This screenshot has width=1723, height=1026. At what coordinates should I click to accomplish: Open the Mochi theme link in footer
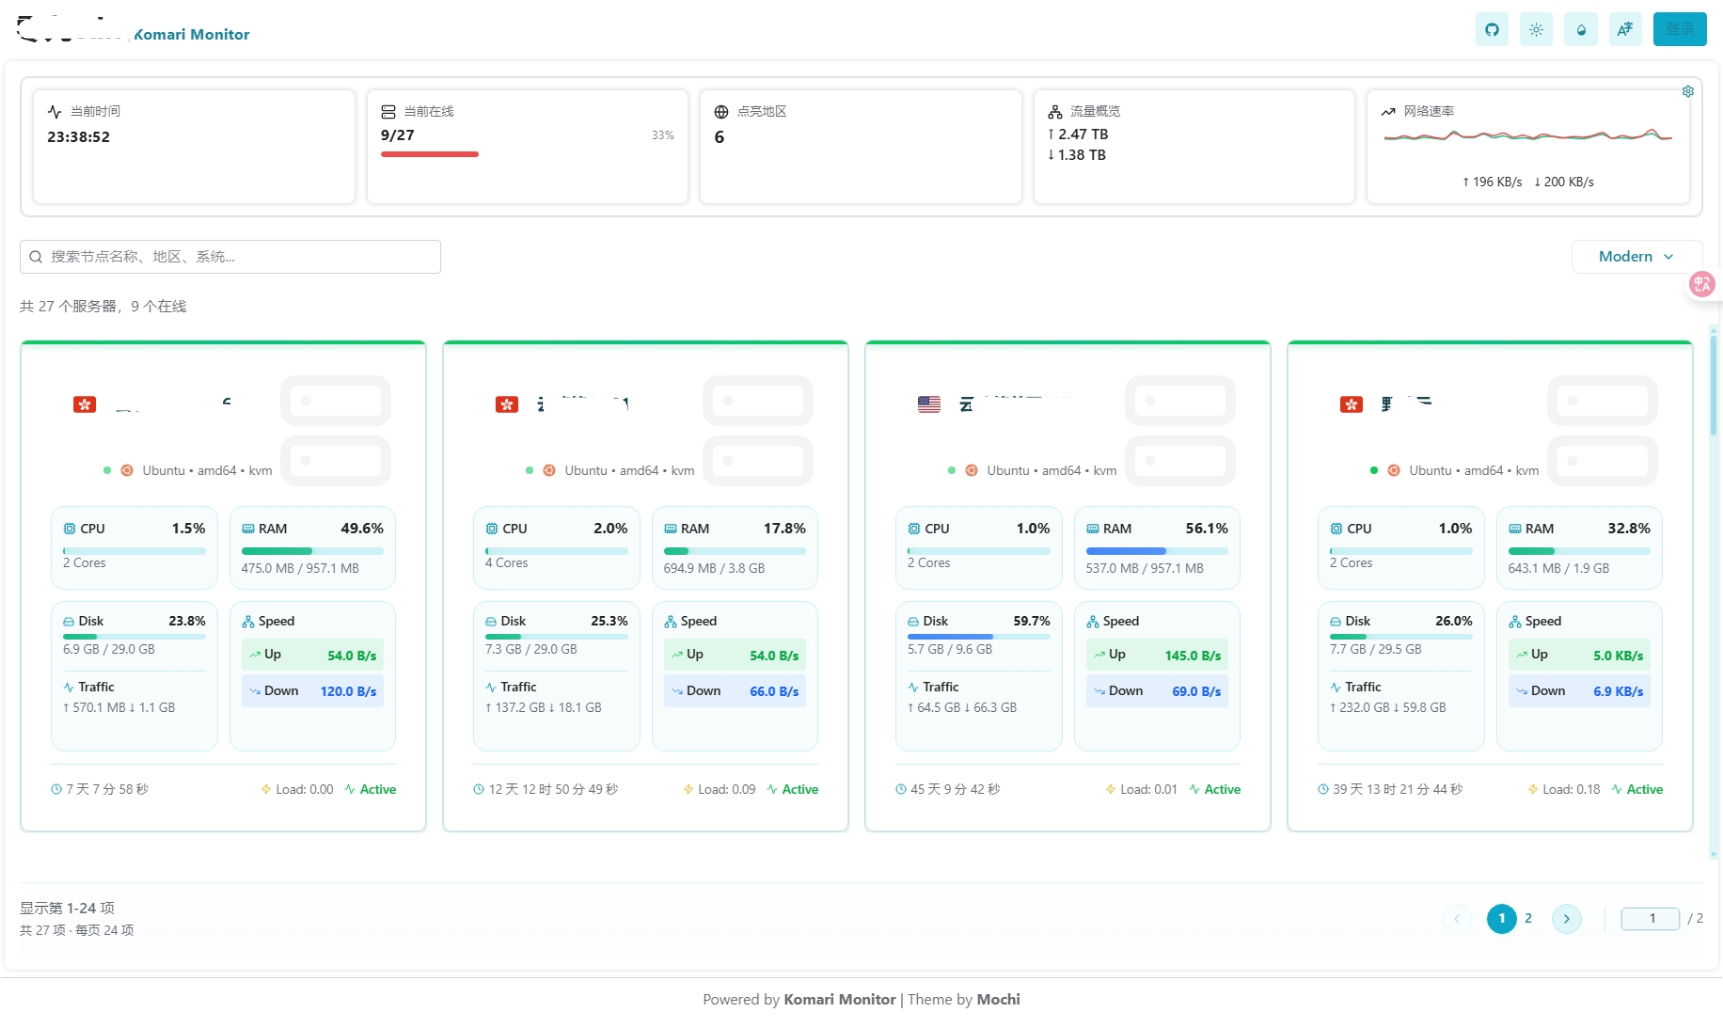point(998,999)
